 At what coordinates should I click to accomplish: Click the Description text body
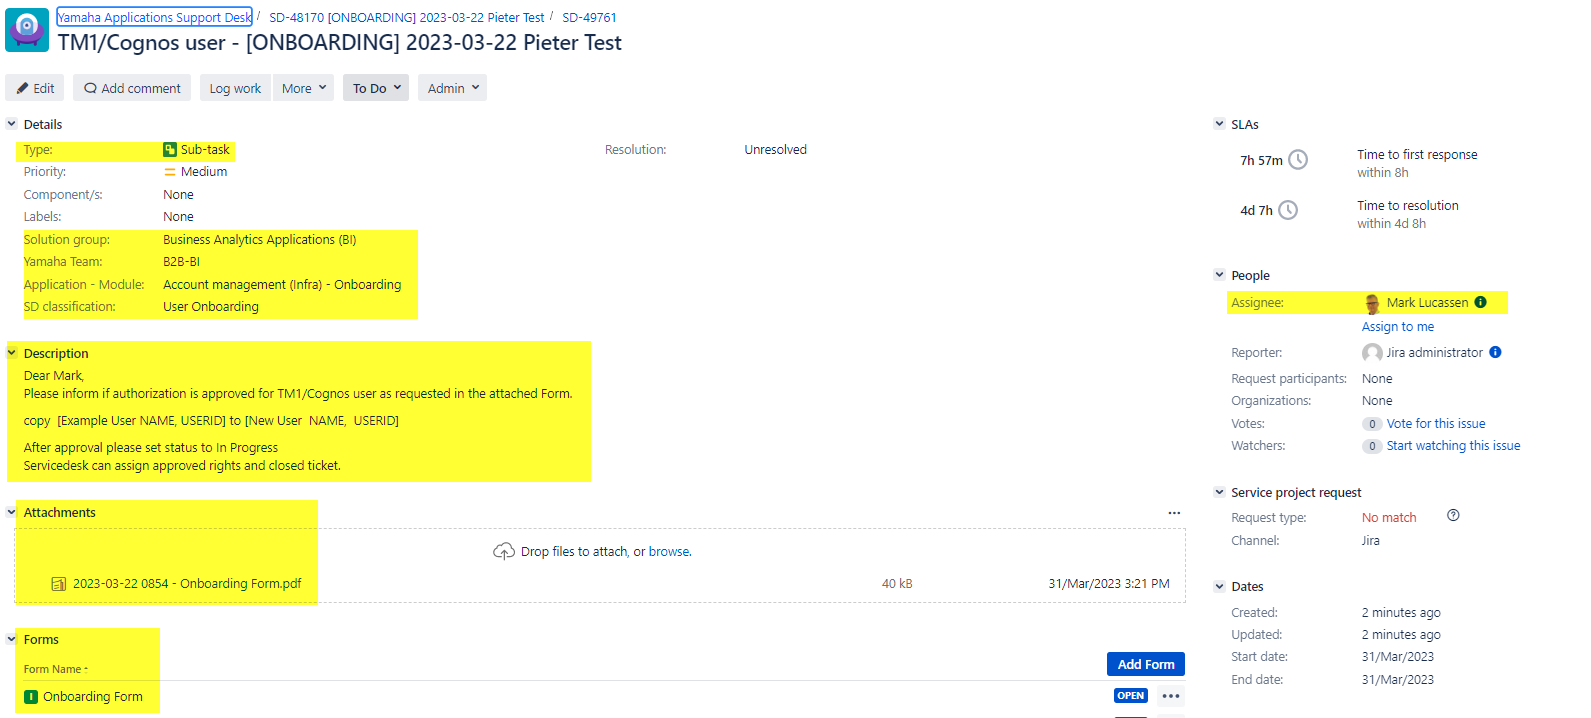point(298,421)
